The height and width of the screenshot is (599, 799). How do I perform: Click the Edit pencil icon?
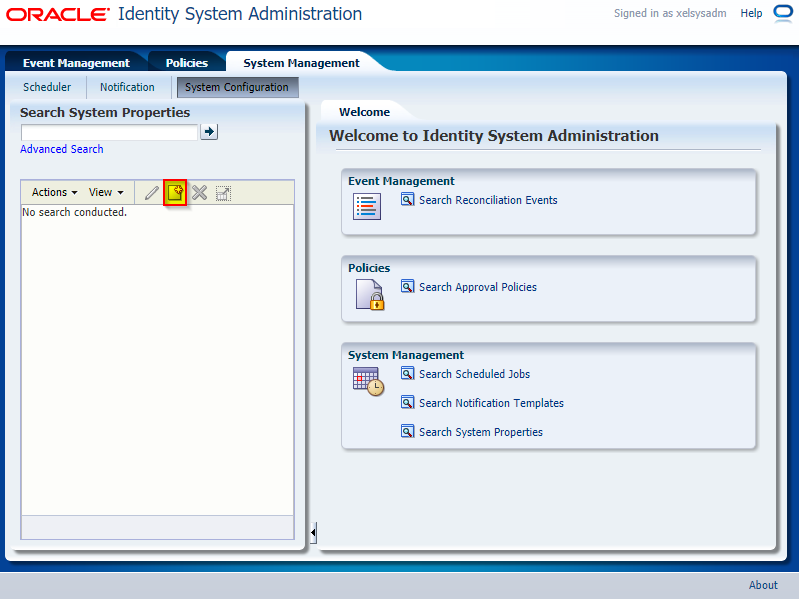click(x=151, y=193)
